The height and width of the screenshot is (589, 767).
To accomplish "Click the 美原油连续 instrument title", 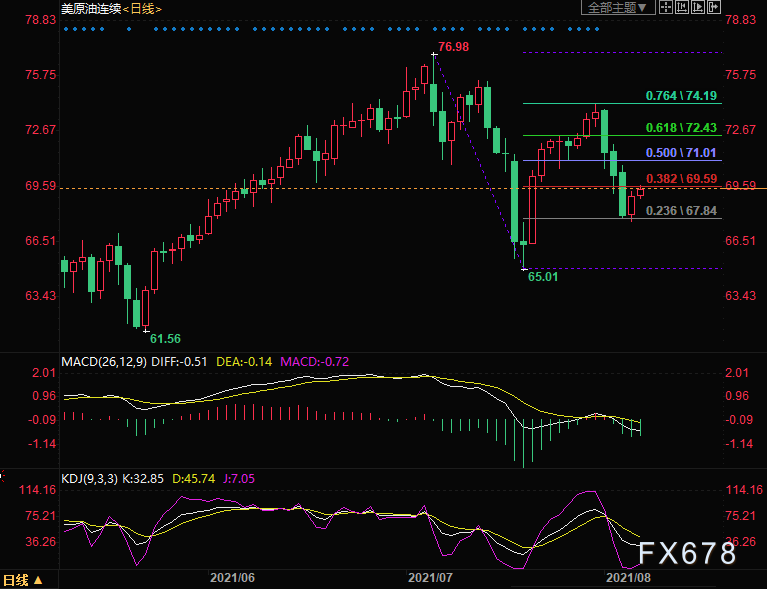I will tap(90, 7).
